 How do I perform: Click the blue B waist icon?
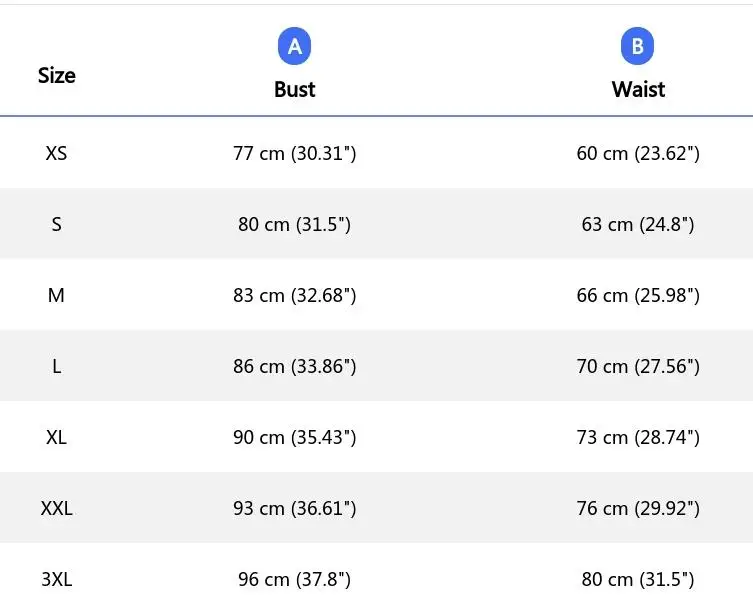(x=637, y=46)
